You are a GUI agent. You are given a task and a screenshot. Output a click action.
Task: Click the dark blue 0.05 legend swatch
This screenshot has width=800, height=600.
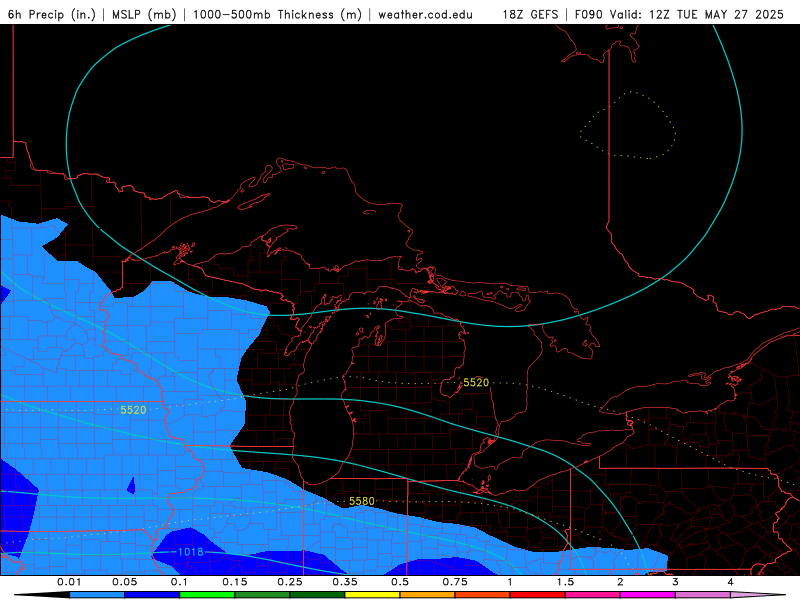(152, 595)
